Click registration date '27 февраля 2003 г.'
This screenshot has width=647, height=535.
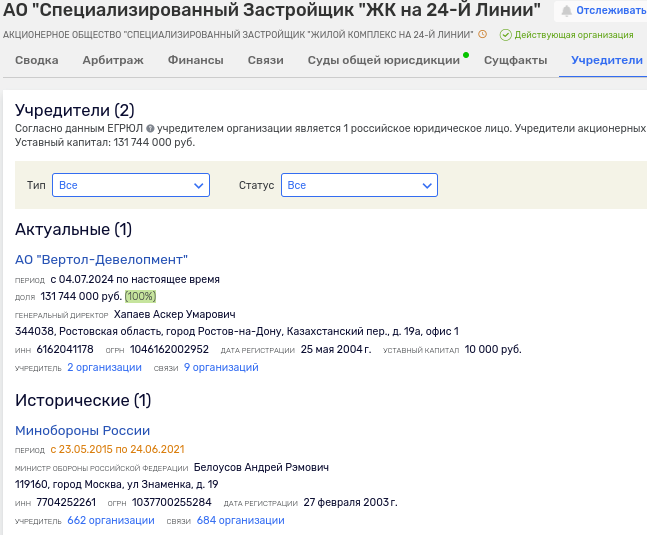click(x=350, y=502)
